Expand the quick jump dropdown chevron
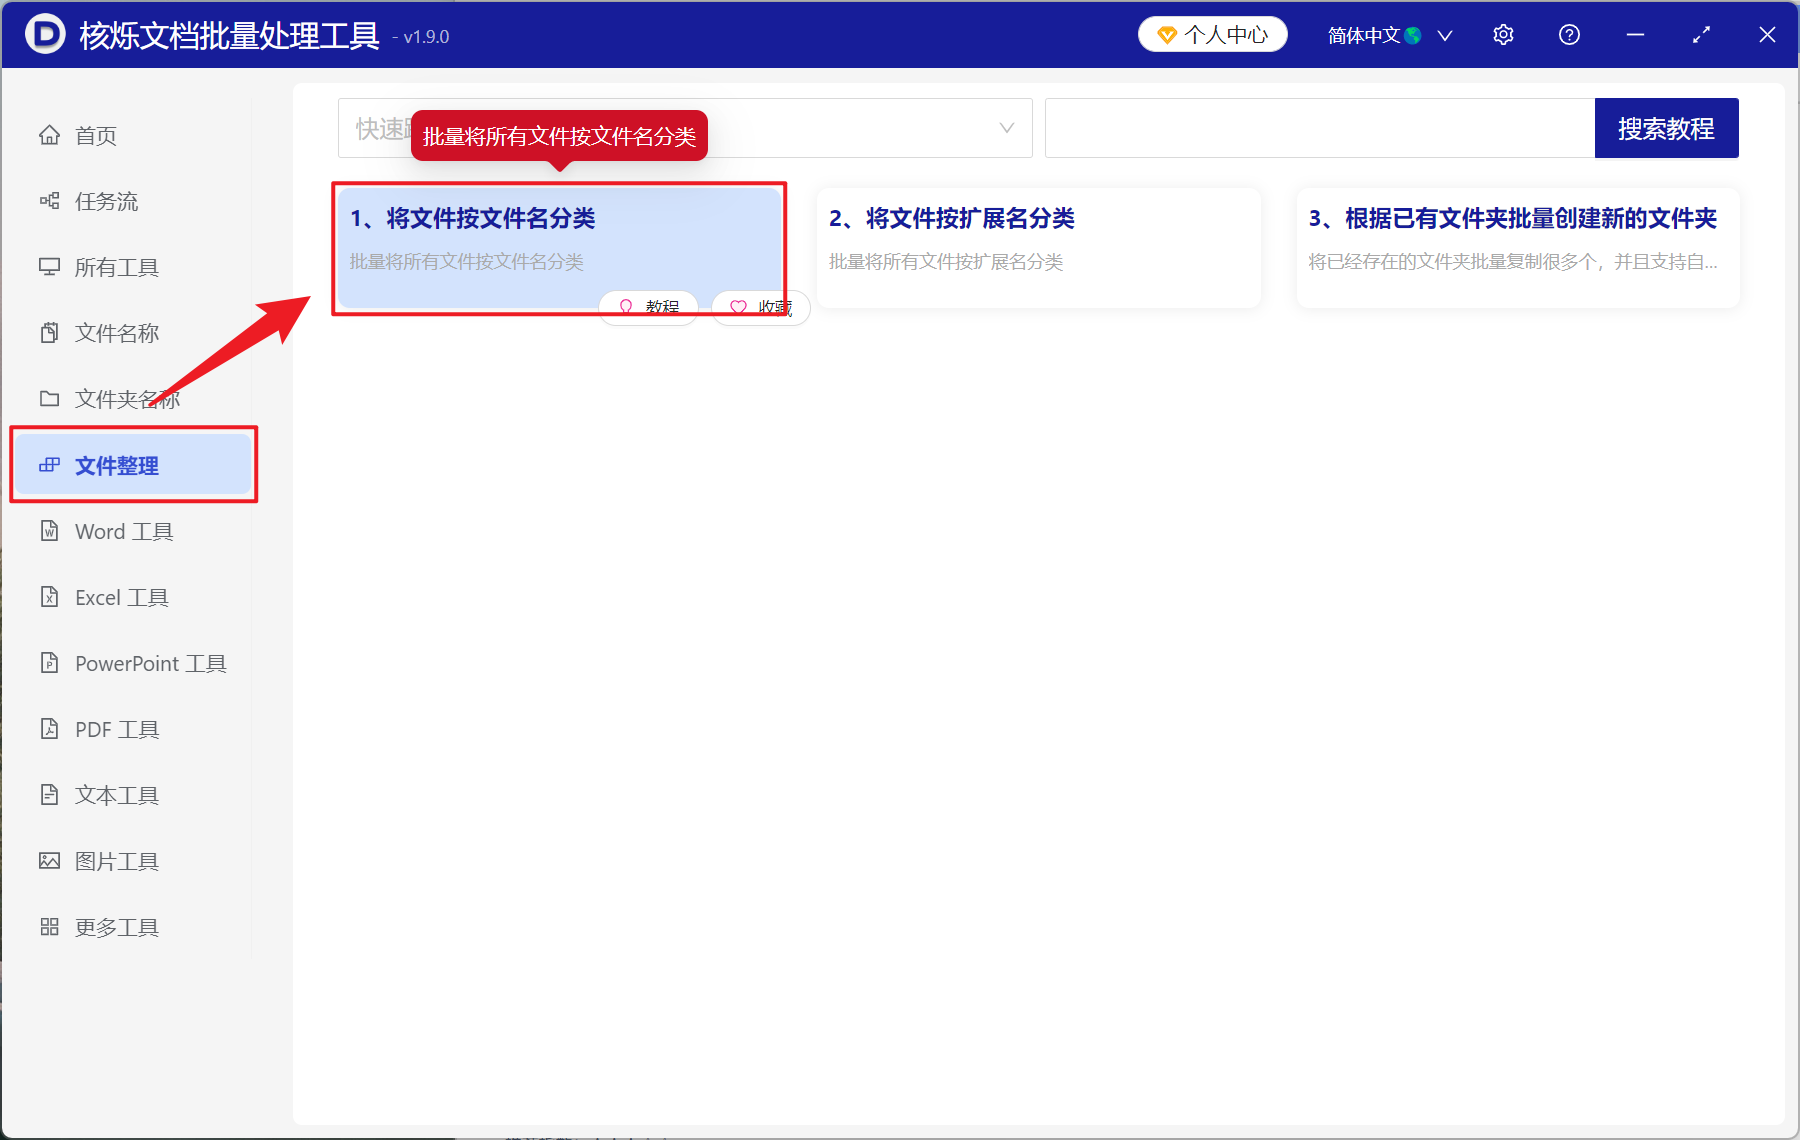 [1005, 128]
